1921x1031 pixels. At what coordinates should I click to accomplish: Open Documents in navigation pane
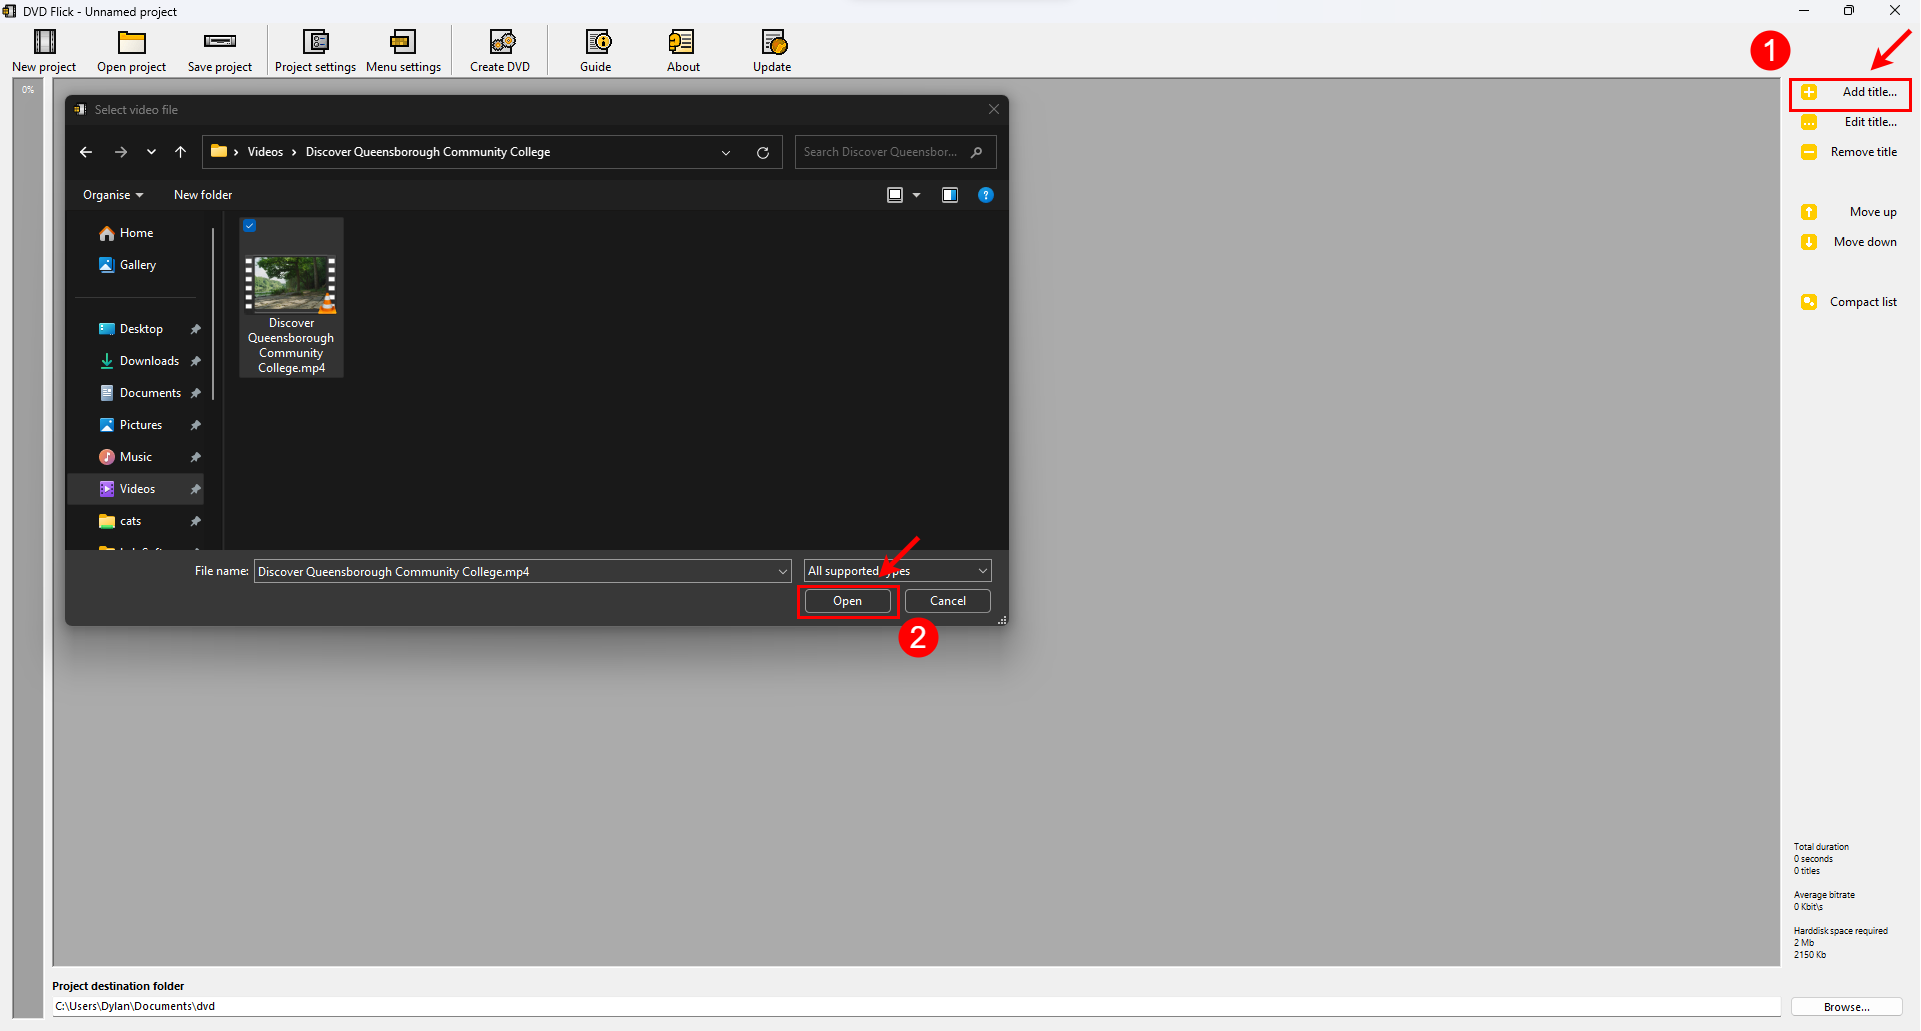point(140,393)
